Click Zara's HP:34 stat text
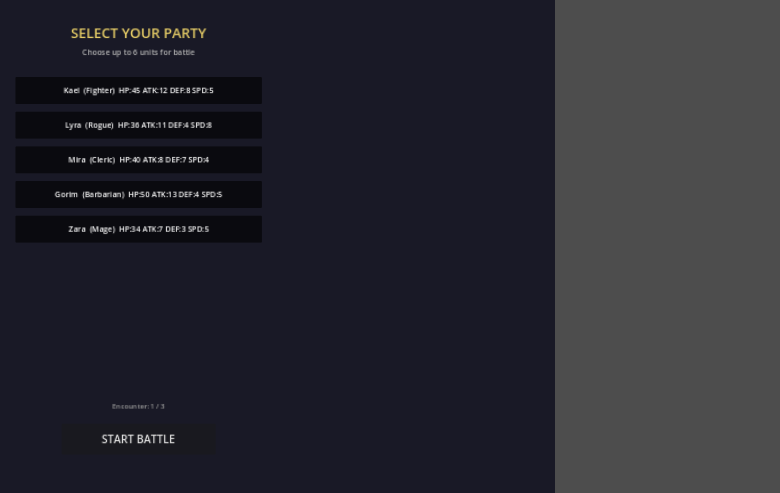 click(130, 229)
